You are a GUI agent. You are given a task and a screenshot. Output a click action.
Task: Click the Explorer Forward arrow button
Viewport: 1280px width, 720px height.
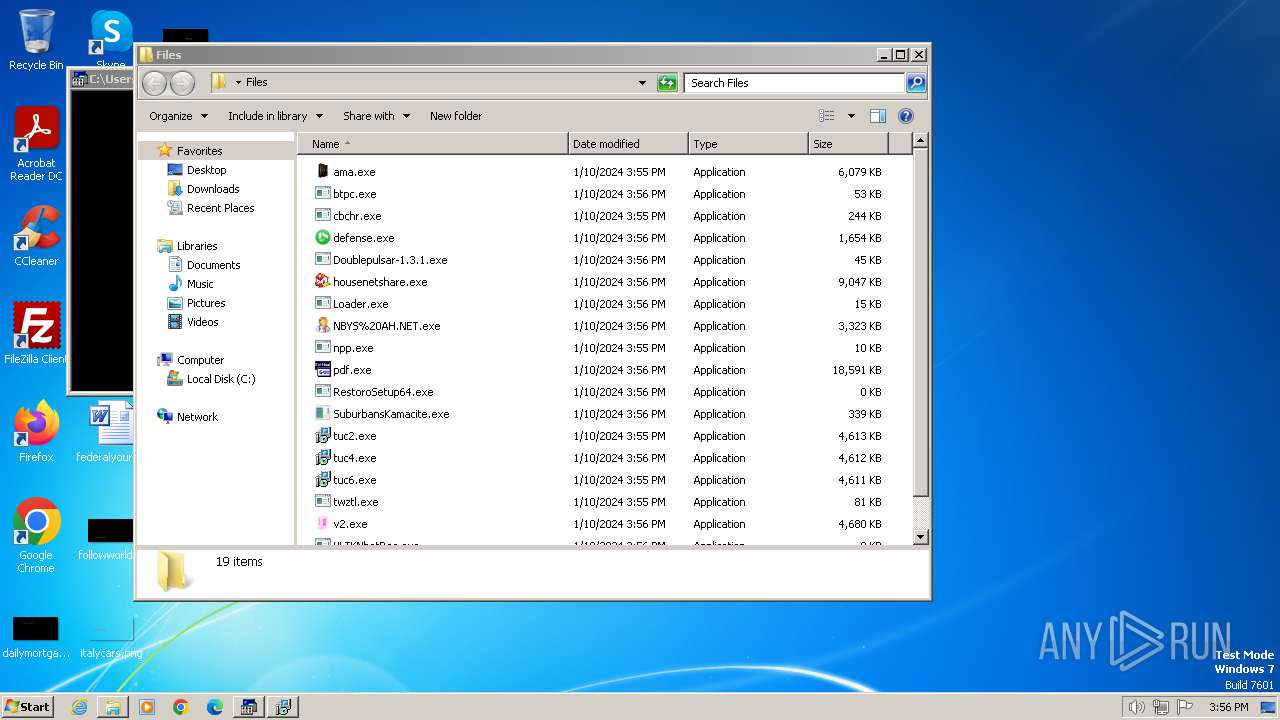(182, 83)
